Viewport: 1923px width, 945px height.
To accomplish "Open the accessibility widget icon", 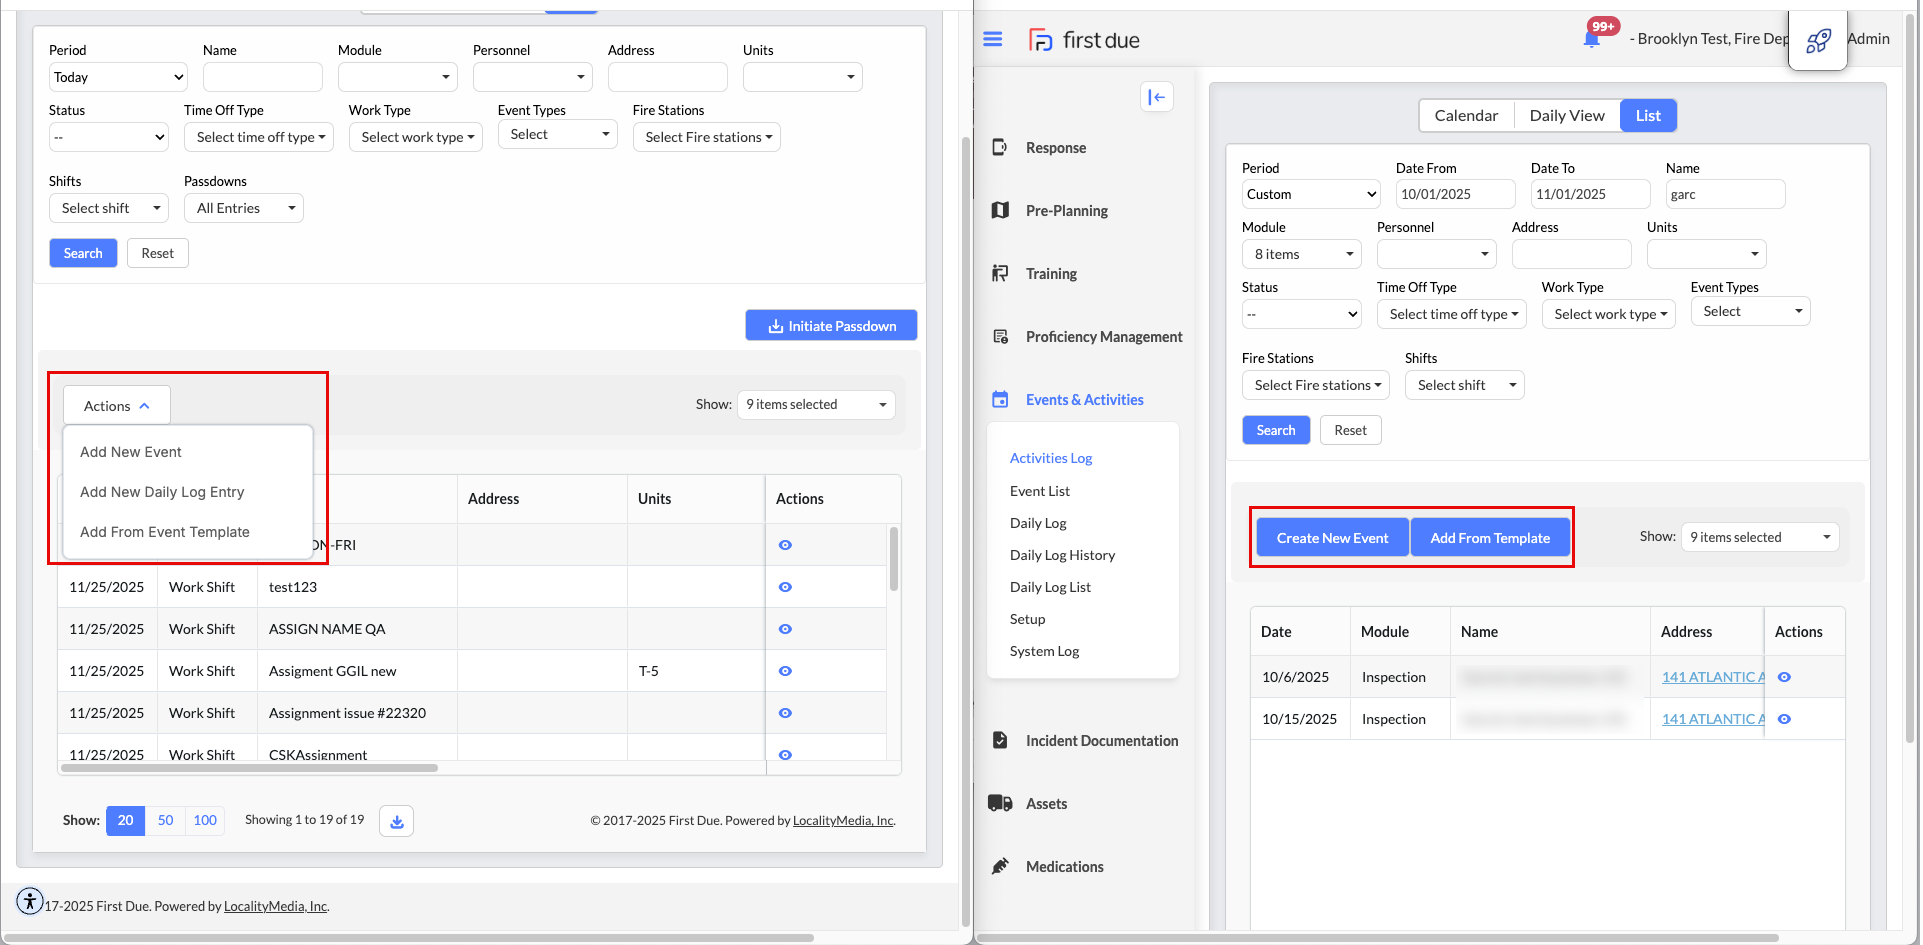I will (30, 901).
